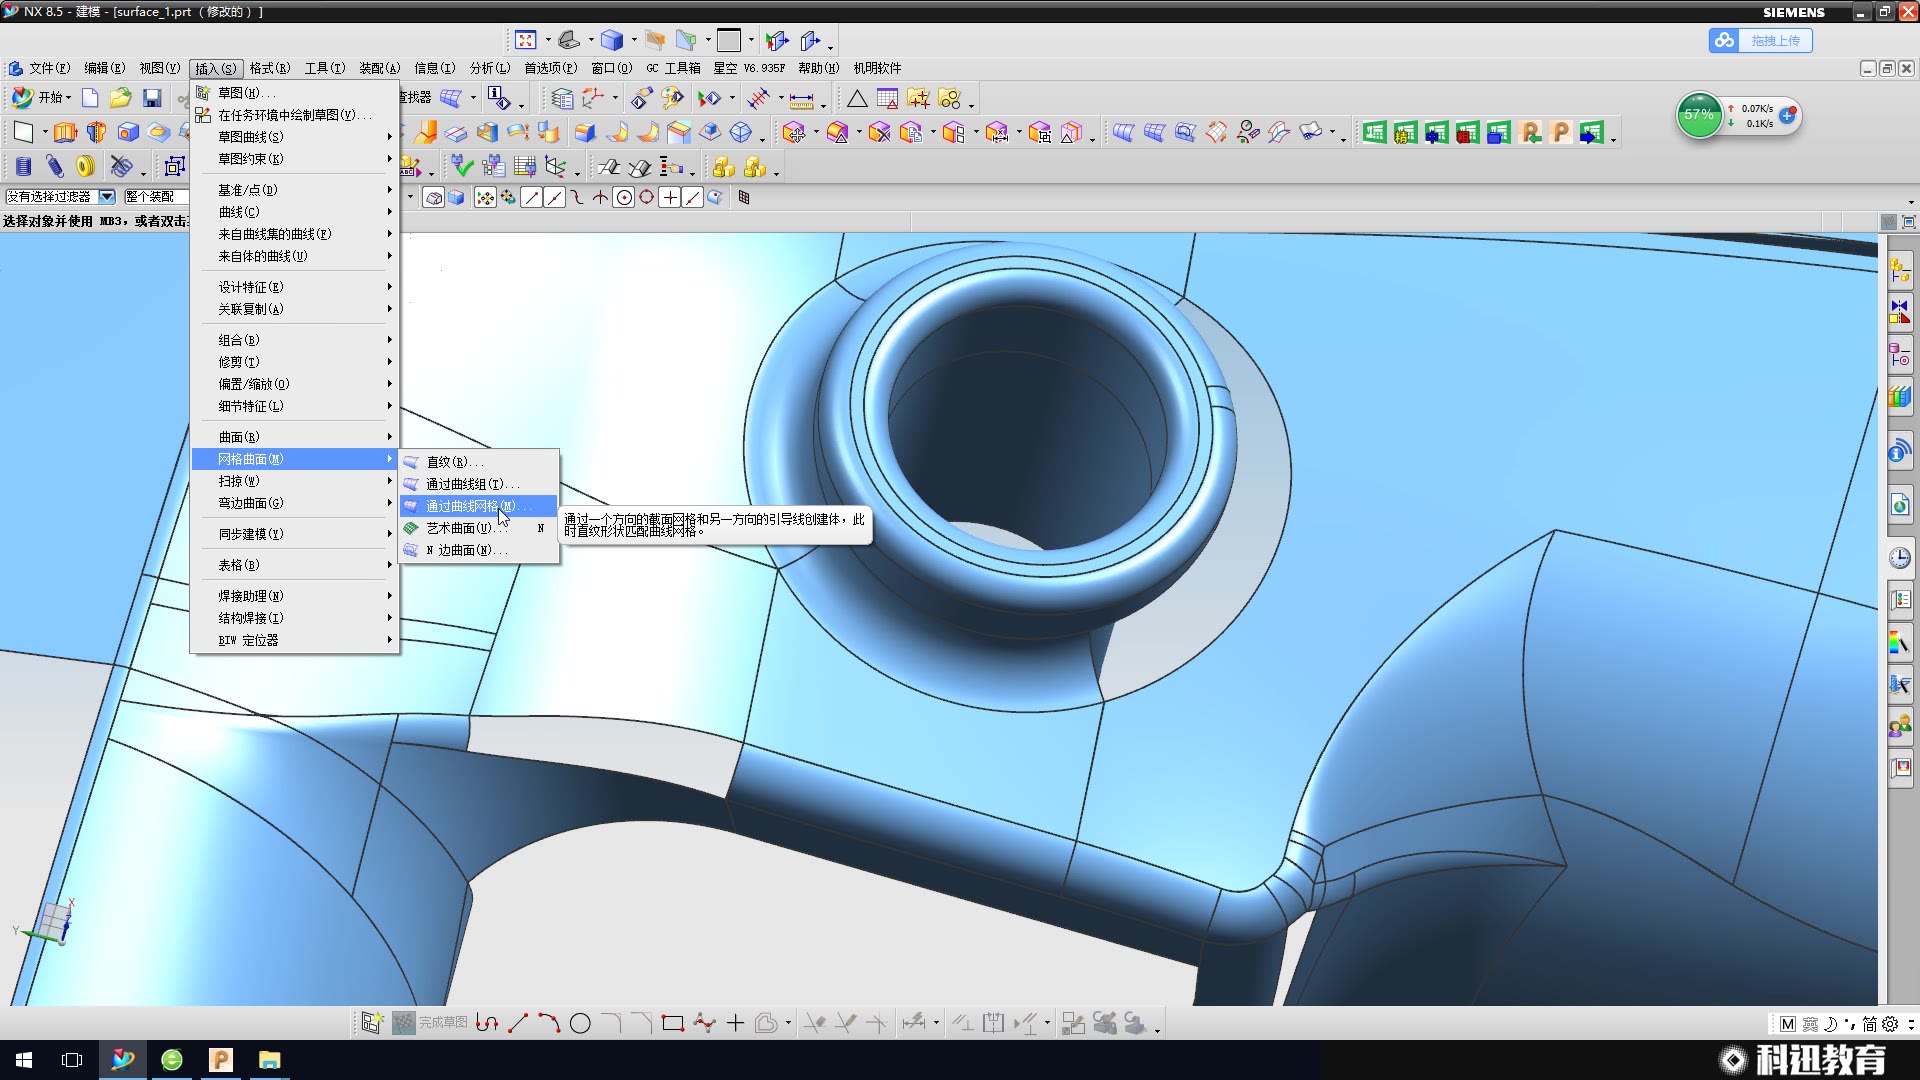The image size is (1920, 1080).
Task: Open 扫掠 submenu in Insert menu
Action: (x=240, y=481)
